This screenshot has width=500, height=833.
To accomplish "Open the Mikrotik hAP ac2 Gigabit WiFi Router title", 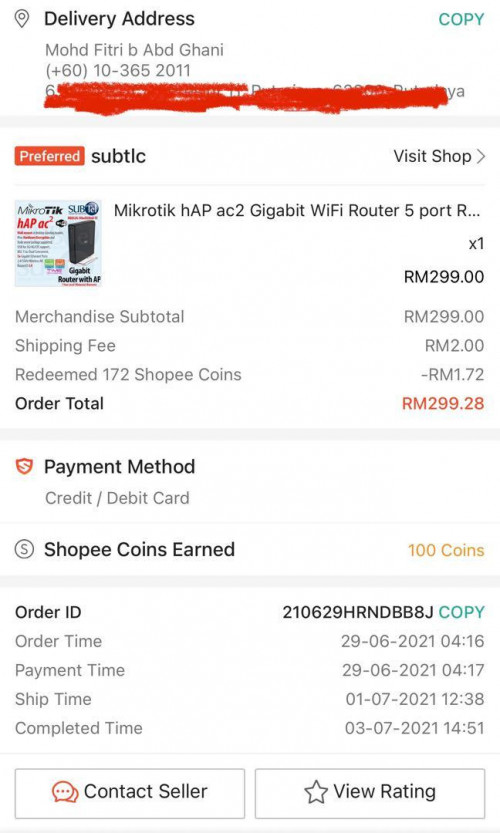I will [x=296, y=210].
